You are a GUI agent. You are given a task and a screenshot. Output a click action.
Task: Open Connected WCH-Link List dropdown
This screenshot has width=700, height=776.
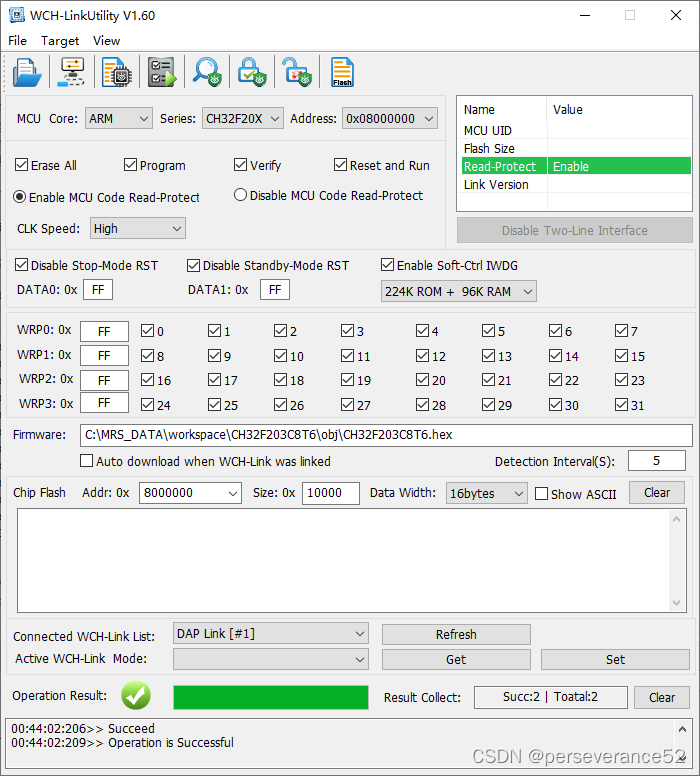271,633
